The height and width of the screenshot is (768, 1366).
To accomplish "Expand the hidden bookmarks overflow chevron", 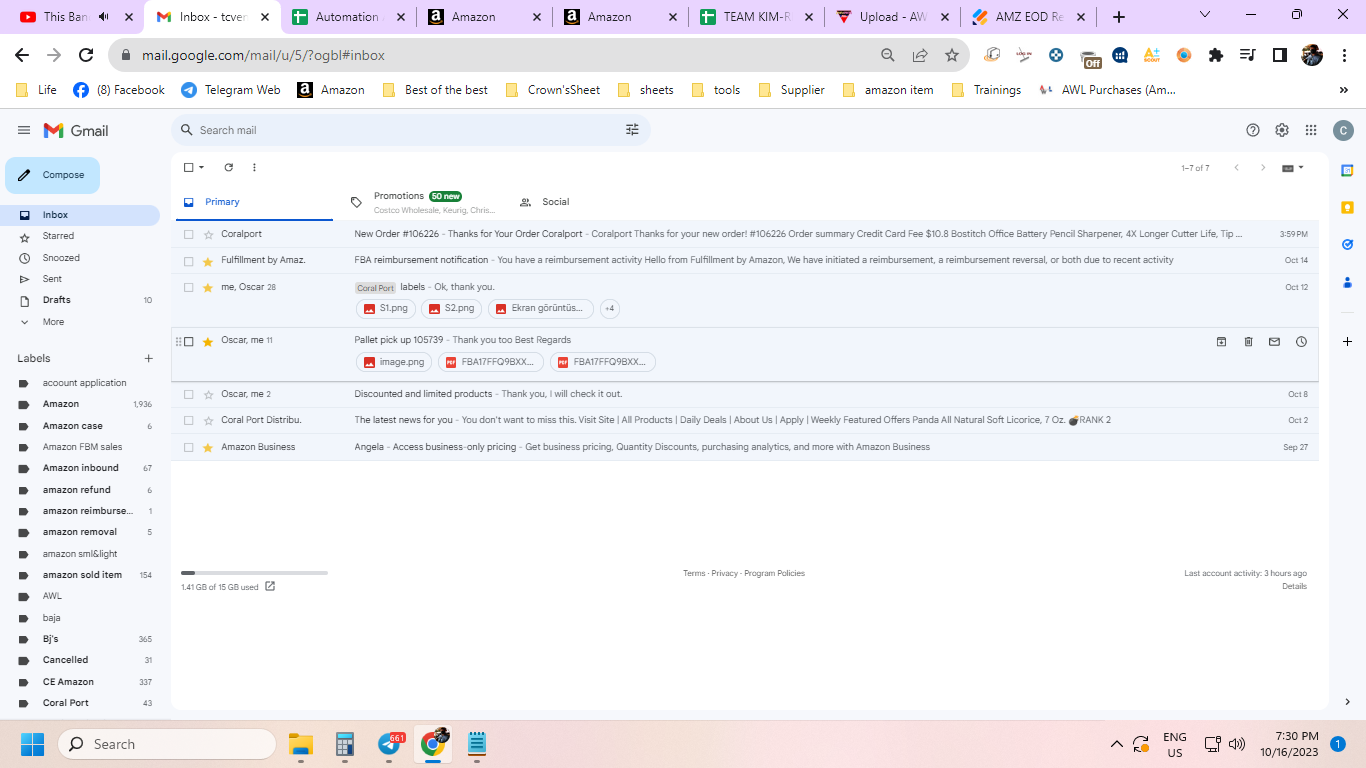I will click(x=1343, y=90).
